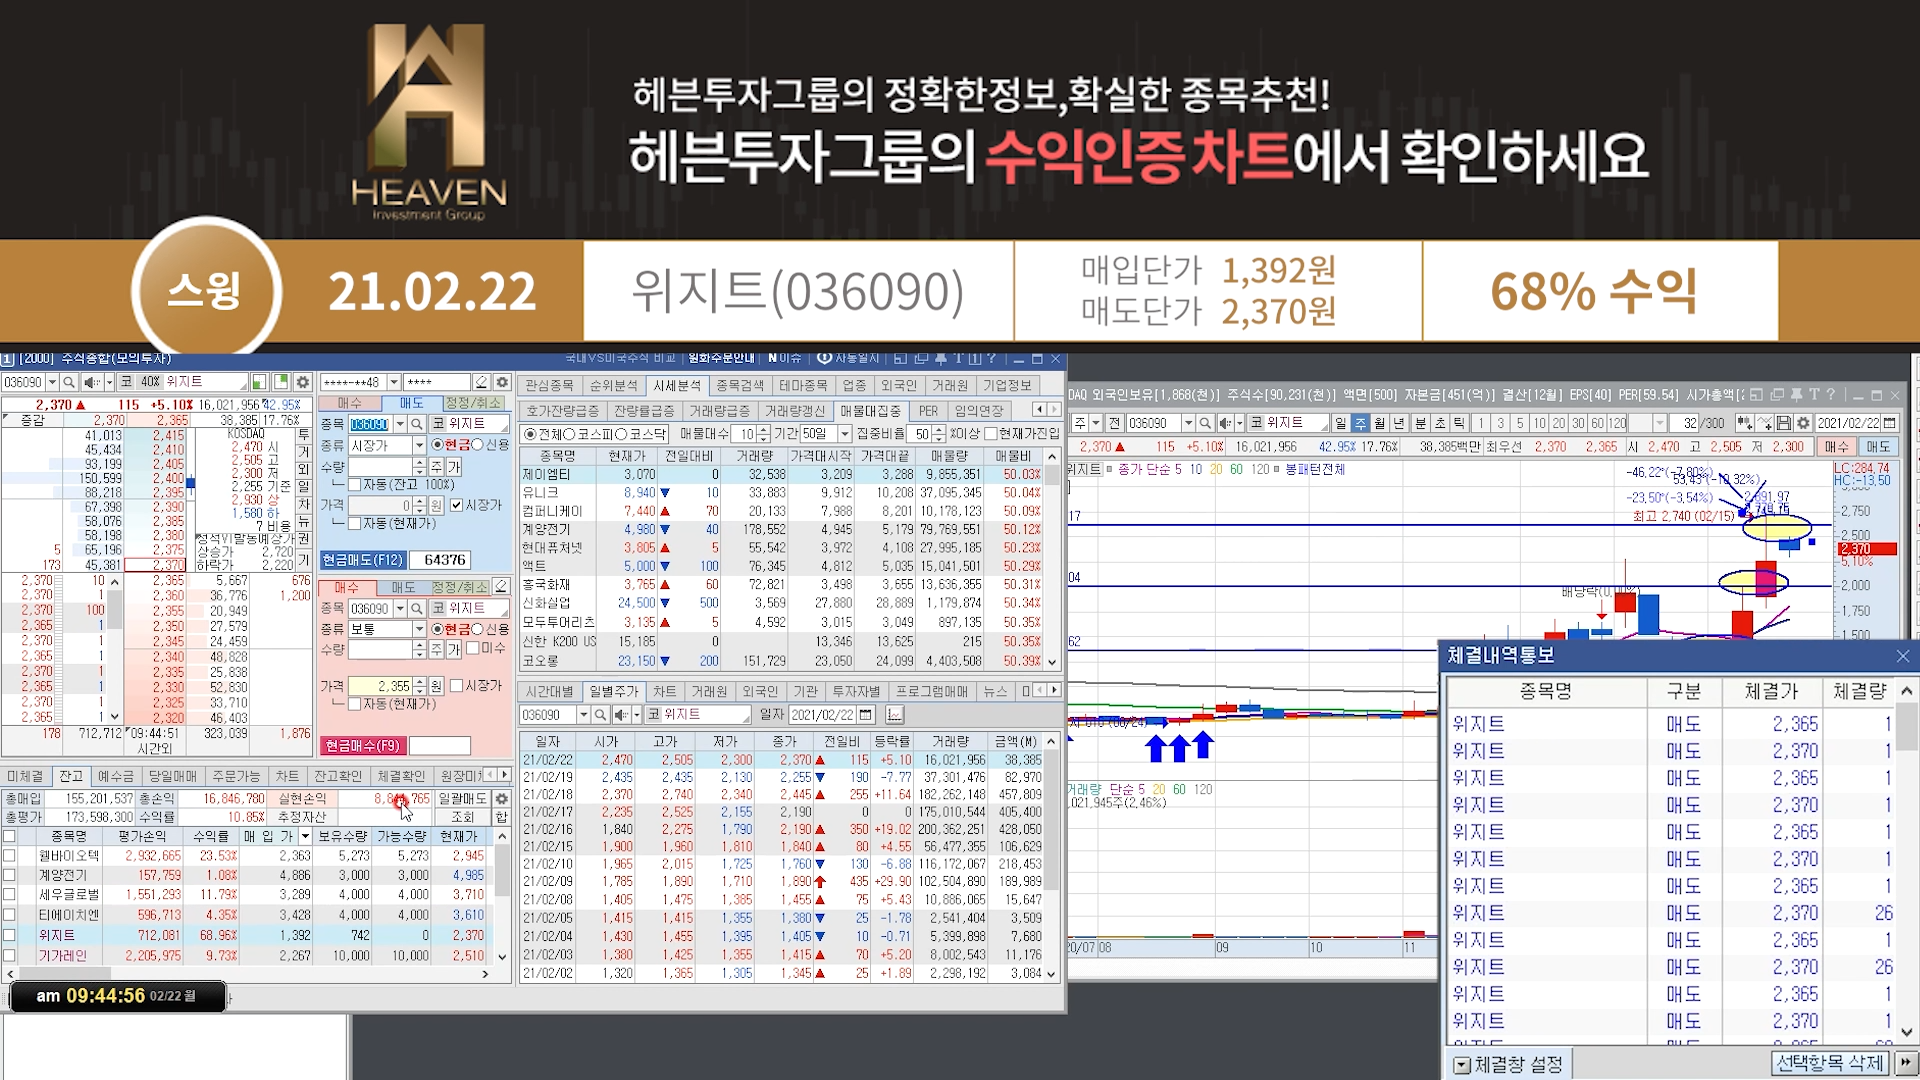Click the magnifier beside the buy-panel stock code
Viewport: 1920px width, 1080px height.
(x=417, y=608)
